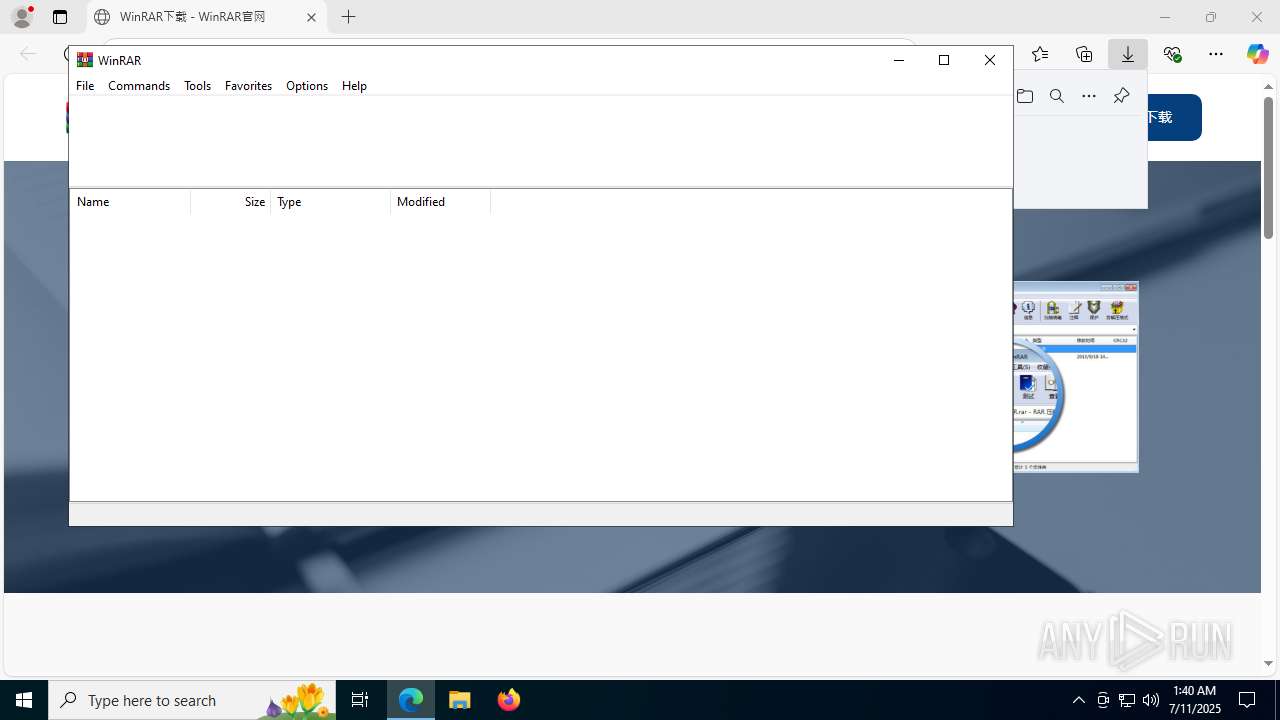Pin the downloads panel
Screen dimensions: 1280x720
point(1121,96)
